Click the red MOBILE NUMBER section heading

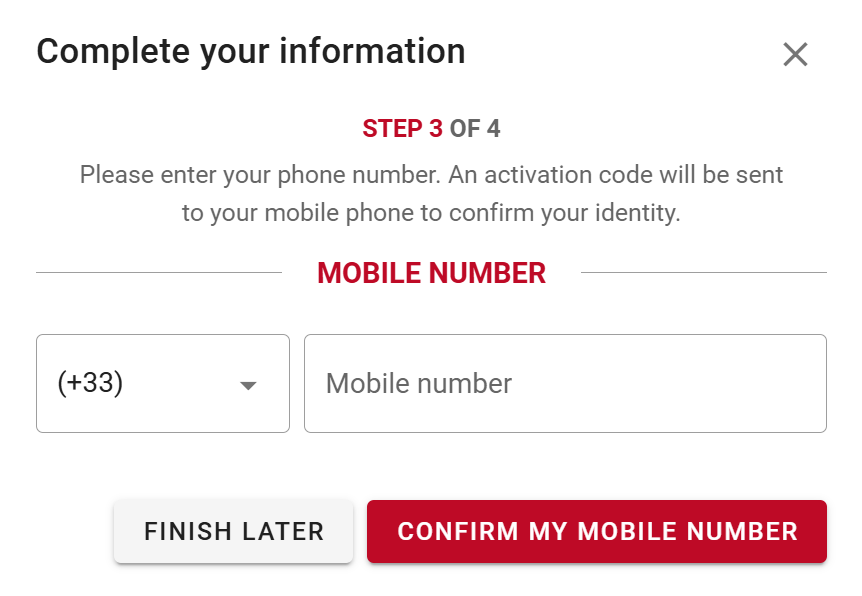click(431, 273)
